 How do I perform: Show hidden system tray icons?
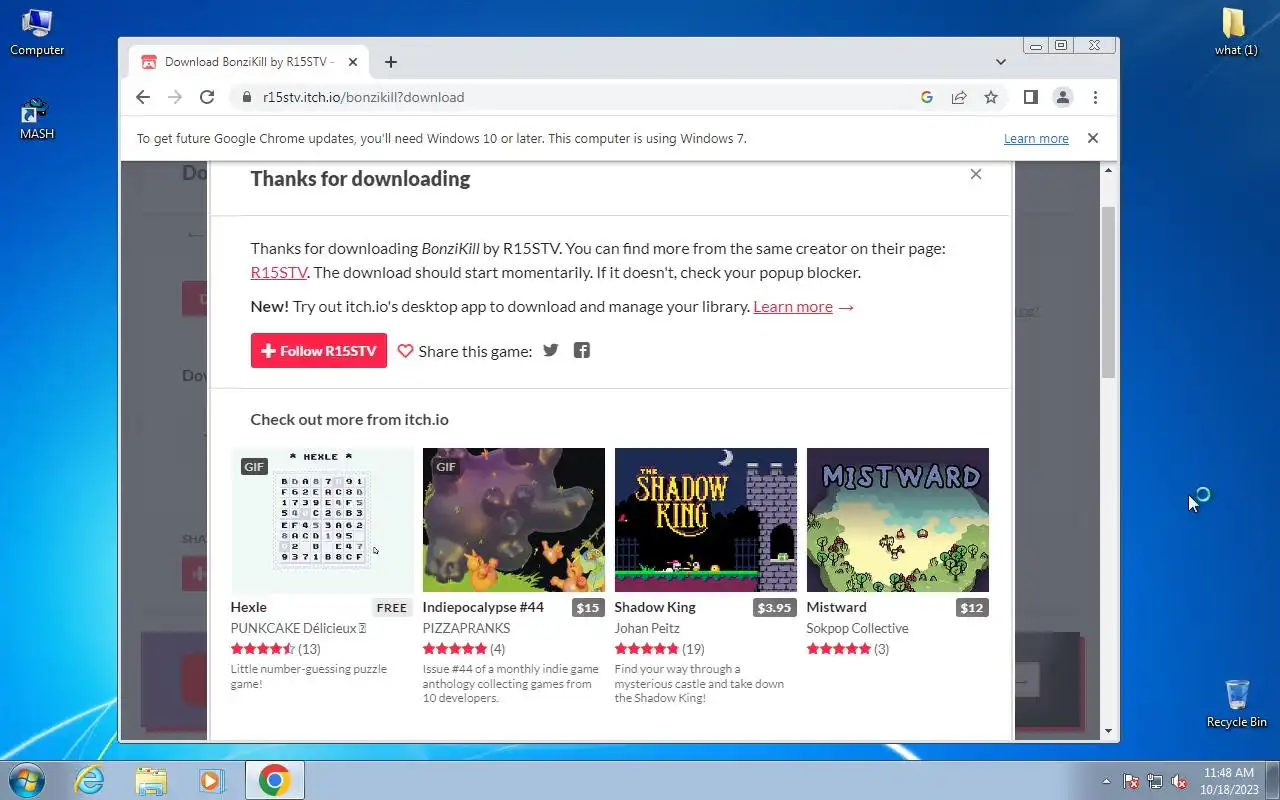1106,781
